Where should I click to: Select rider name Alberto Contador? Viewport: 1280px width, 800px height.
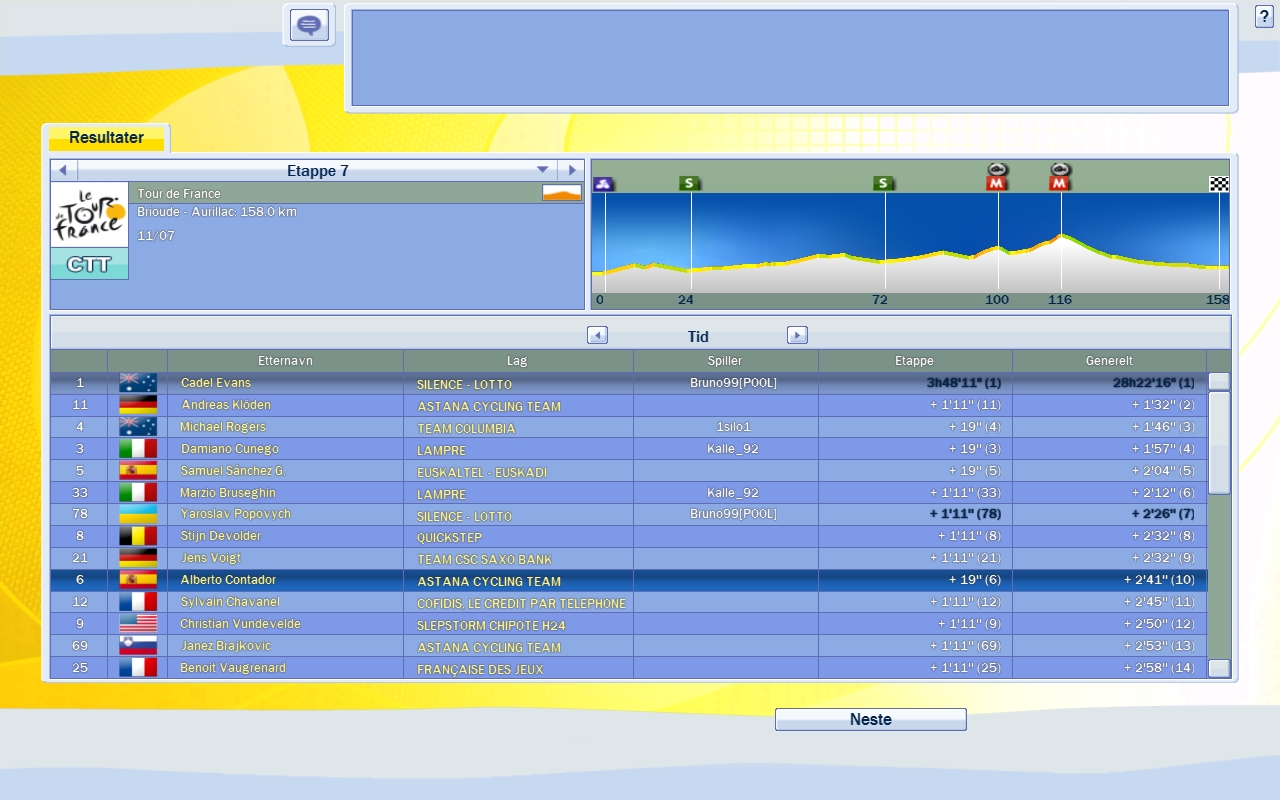click(228, 580)
